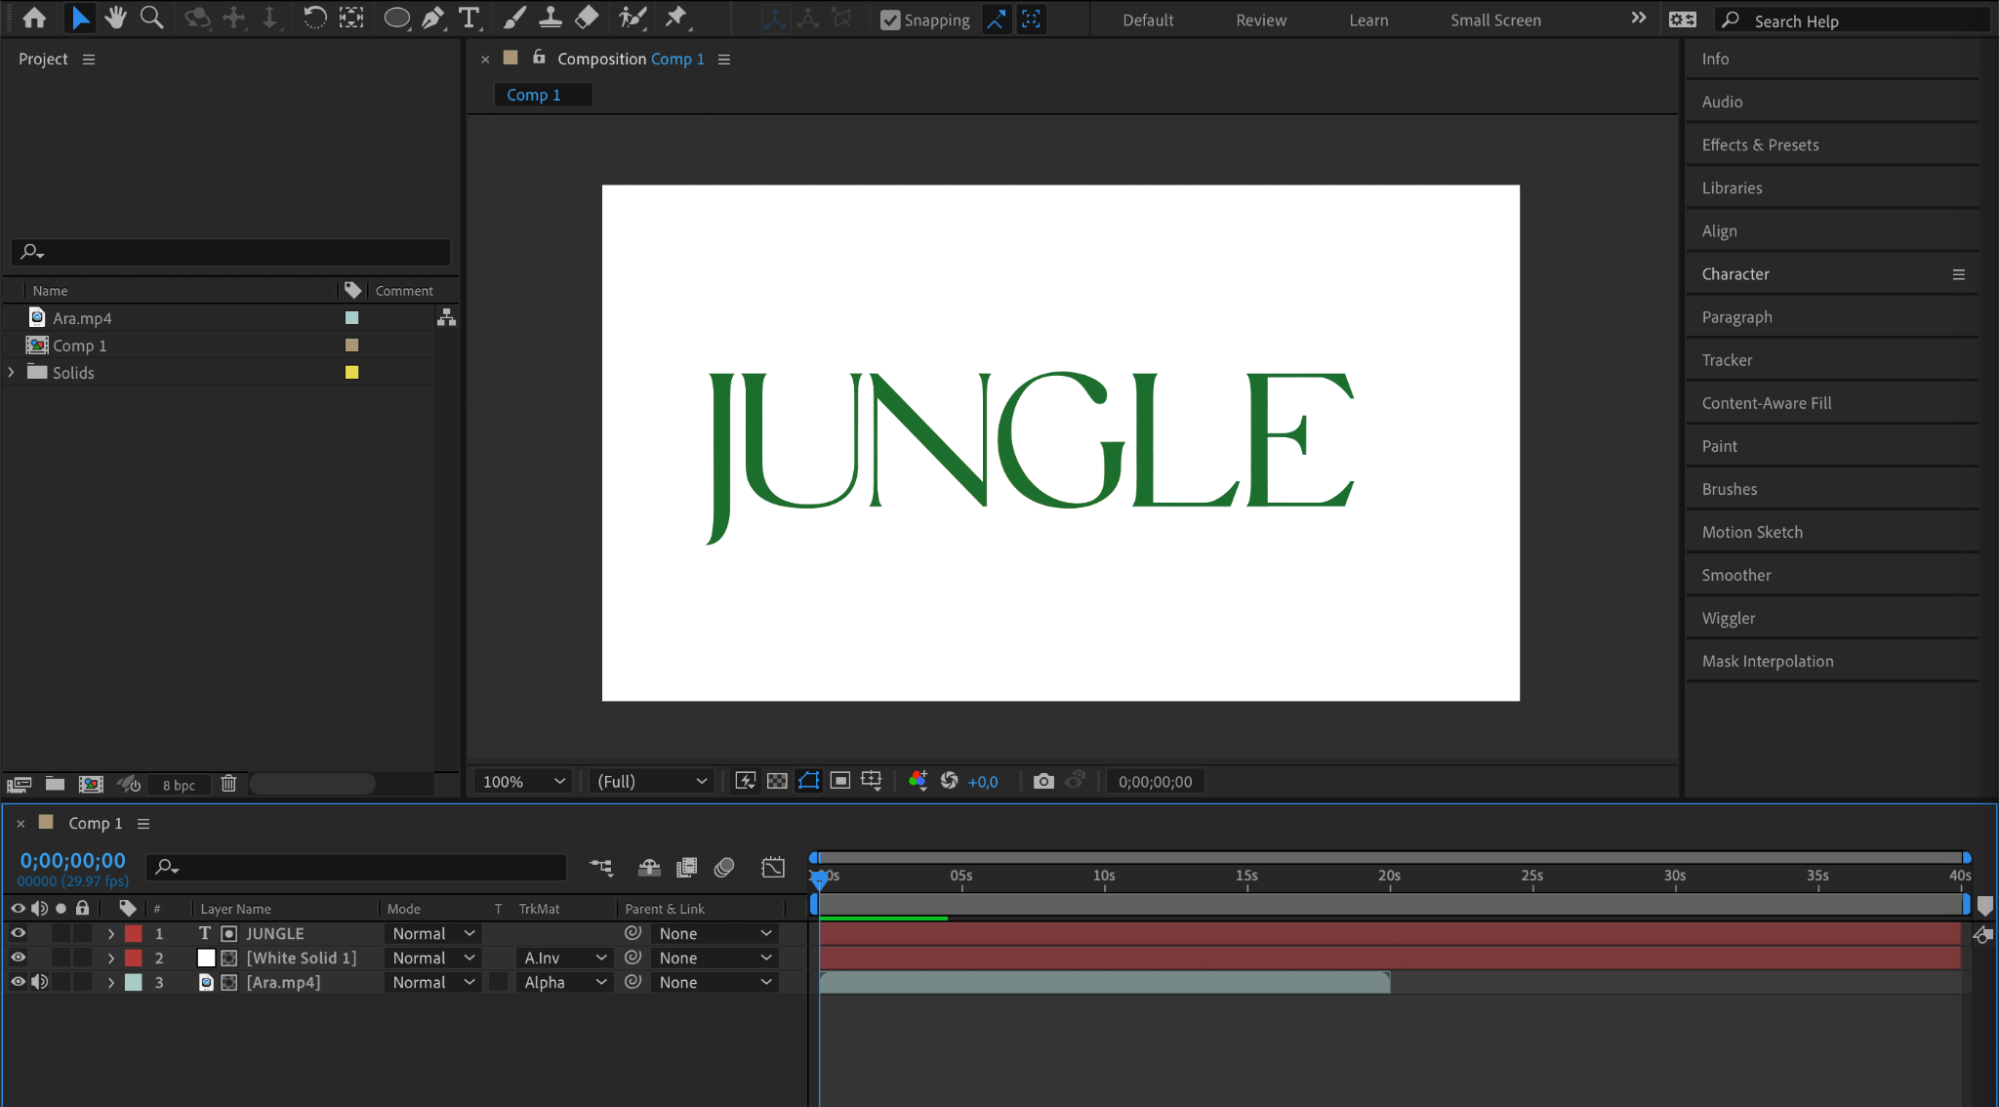Open the 100% magnification dropdown
Viewport: 1999px width, 1107px height.
pos(523,781)
